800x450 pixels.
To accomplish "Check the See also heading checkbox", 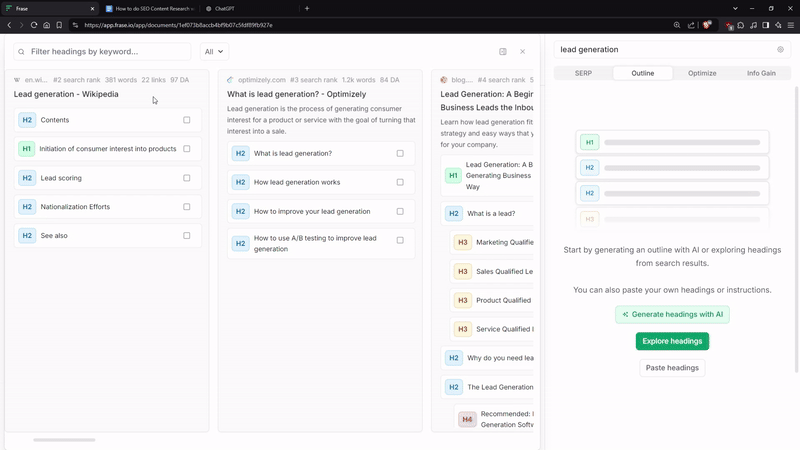I will [187, 236].
